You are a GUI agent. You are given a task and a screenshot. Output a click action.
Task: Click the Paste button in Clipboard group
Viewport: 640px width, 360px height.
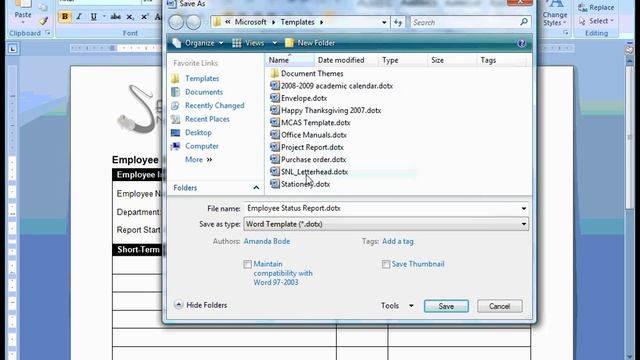point(23,12)
